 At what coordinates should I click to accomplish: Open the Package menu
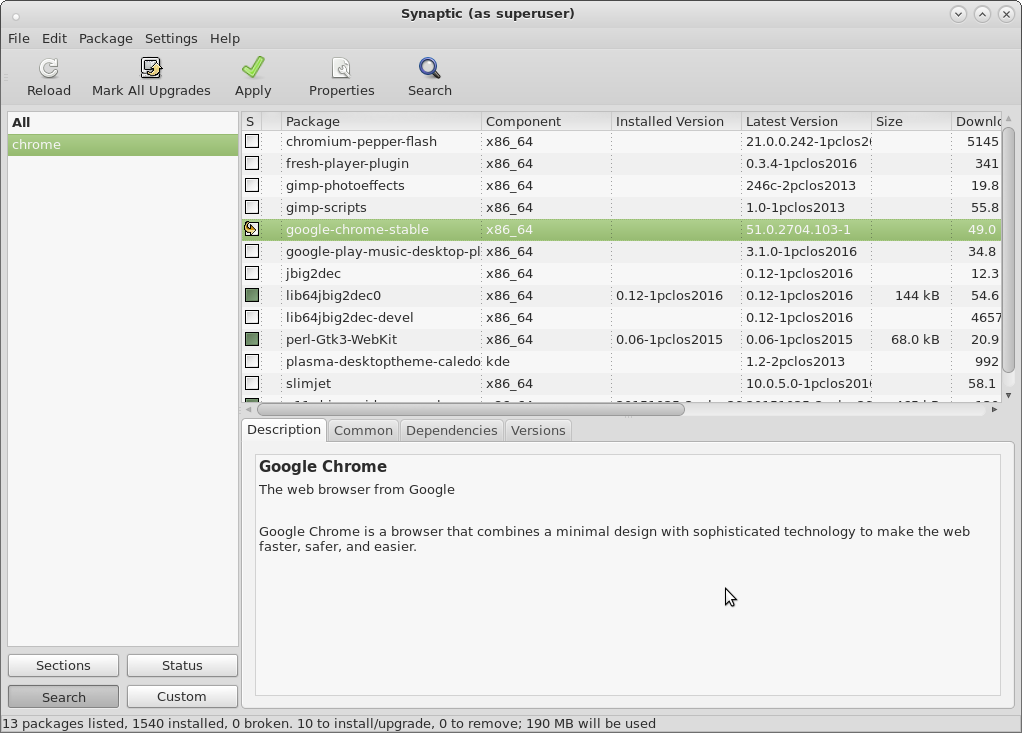click(105, 38)
